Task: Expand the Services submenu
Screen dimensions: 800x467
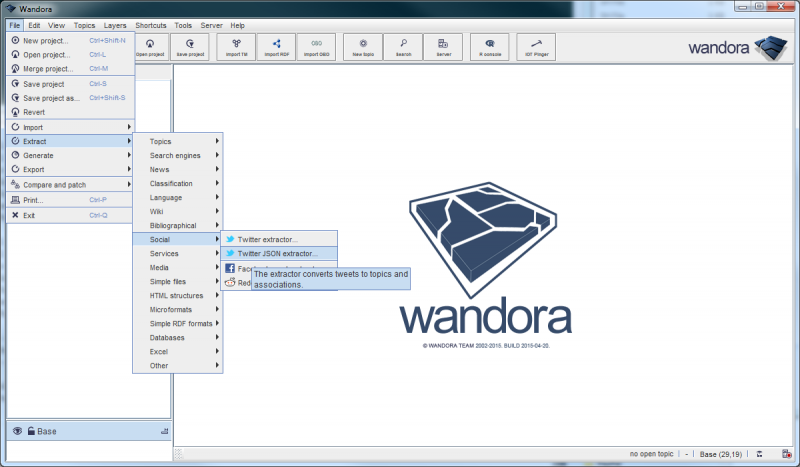Action: 177,253
